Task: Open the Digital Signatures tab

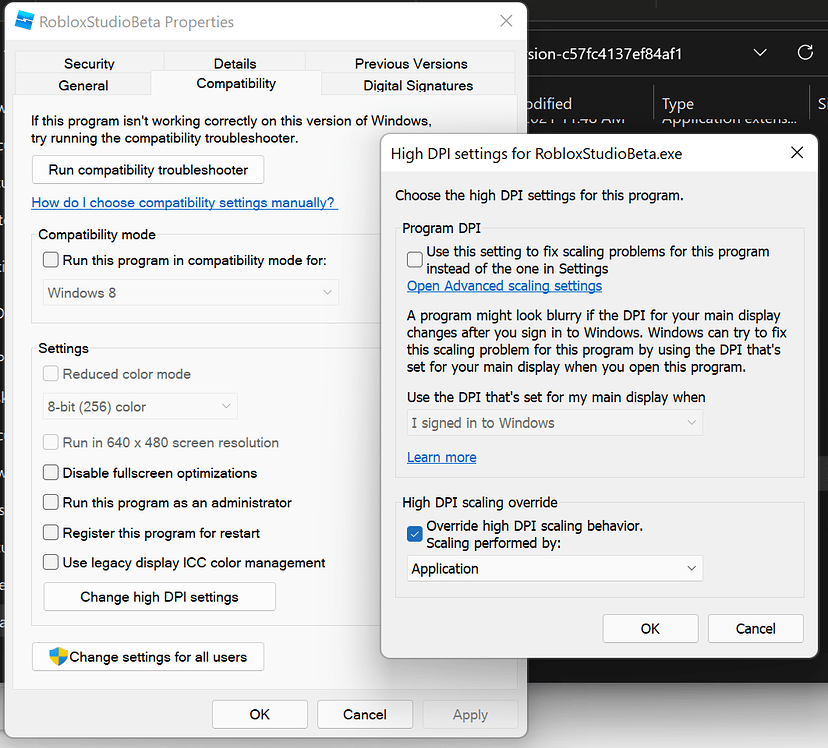Action: [417, 84]
